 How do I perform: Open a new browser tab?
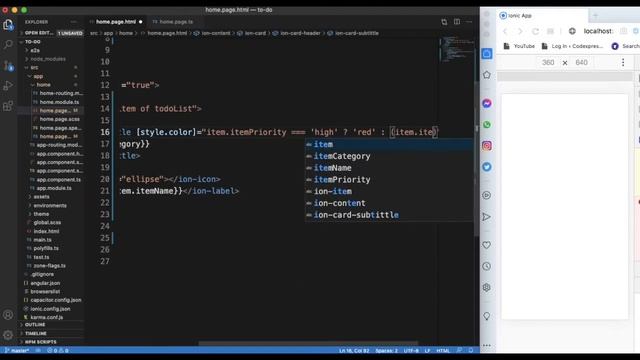coord(595,16)
